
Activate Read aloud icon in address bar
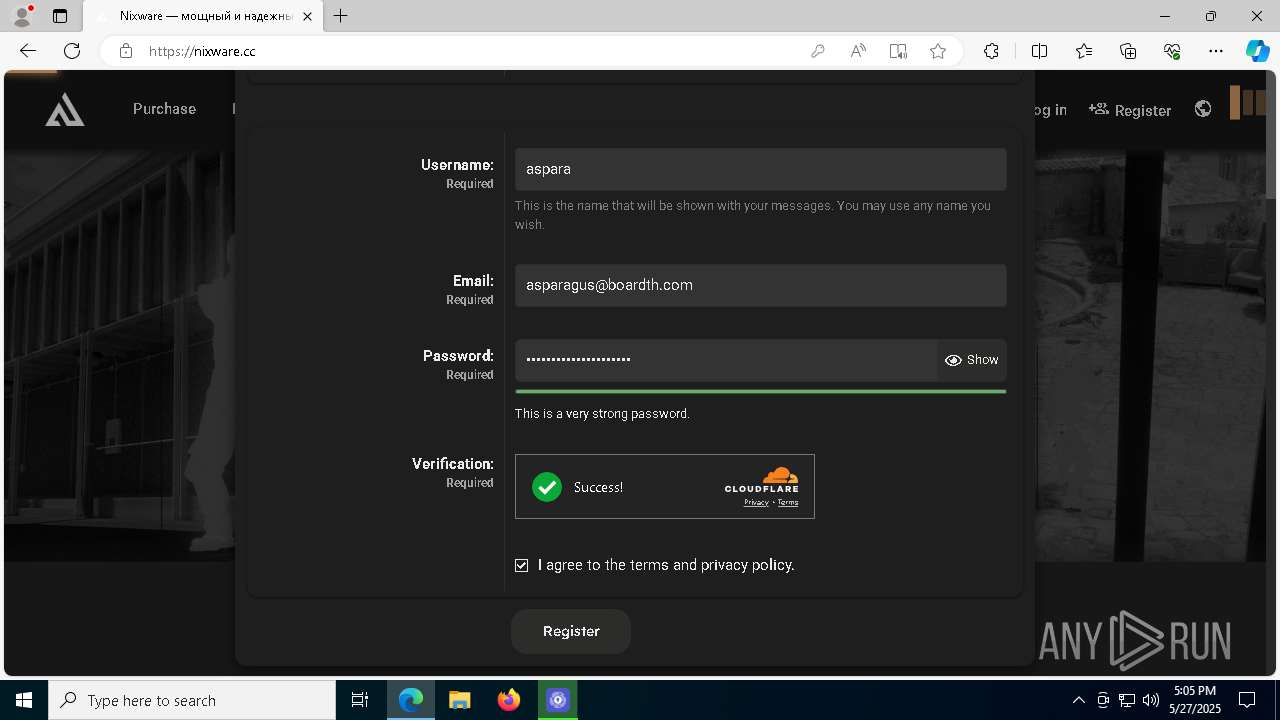click(858, 51)
